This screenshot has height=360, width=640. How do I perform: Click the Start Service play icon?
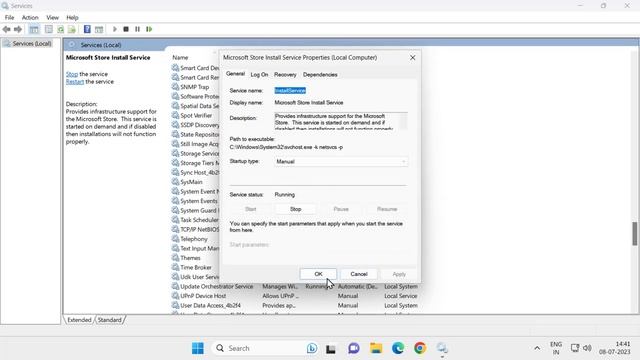coord(115,29)
